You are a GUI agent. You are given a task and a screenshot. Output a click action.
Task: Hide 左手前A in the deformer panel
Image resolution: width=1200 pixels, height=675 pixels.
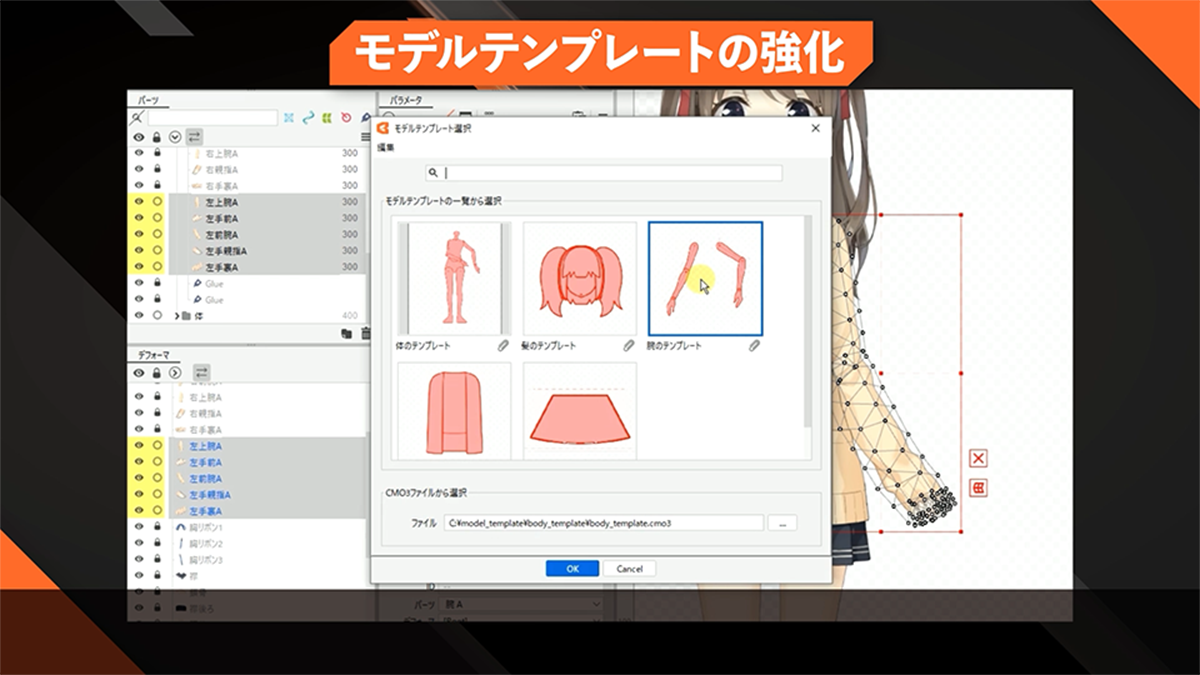click(139, 462)
